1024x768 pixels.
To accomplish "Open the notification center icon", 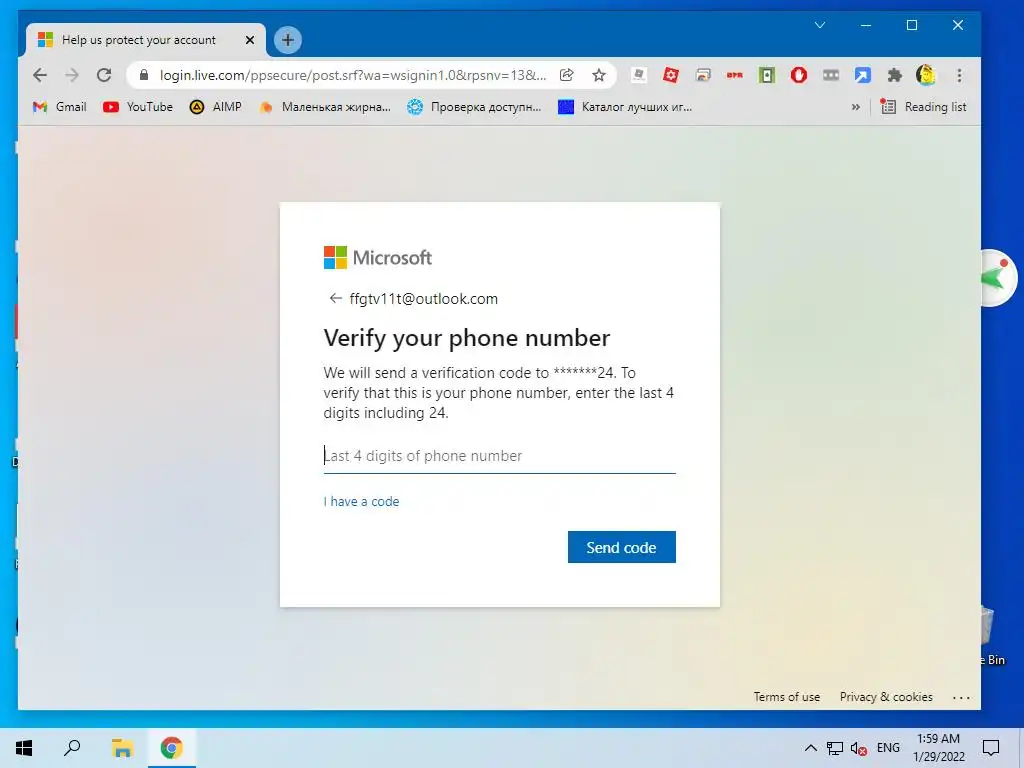I will [991, 748].
